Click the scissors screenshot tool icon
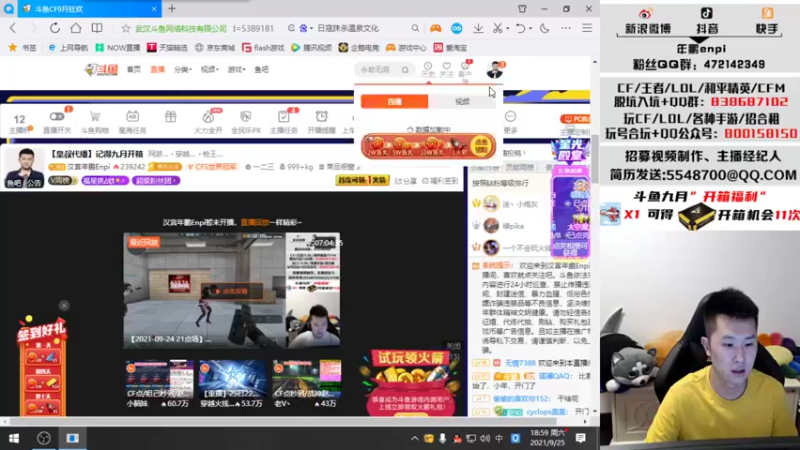This screenshot has width=800, height=450. (497, 28)
